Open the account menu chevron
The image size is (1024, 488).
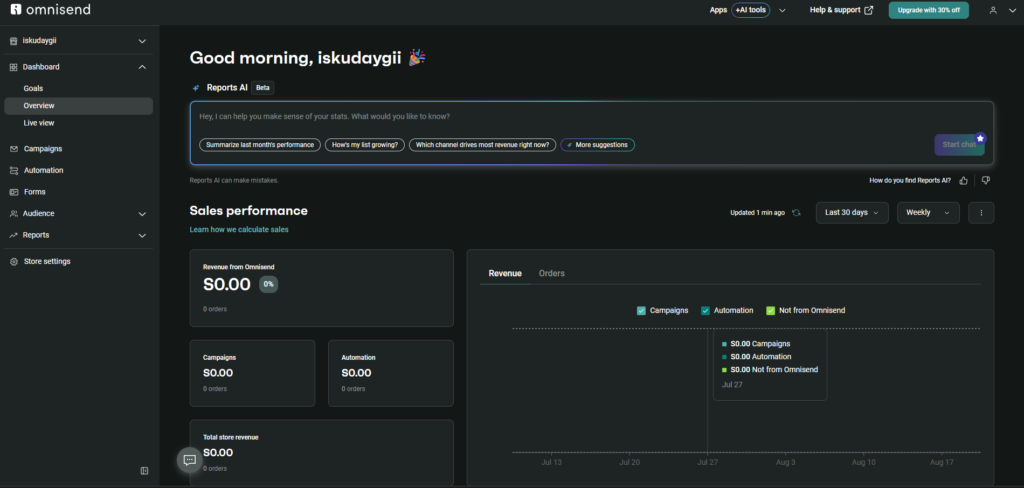click(1012, 10)
